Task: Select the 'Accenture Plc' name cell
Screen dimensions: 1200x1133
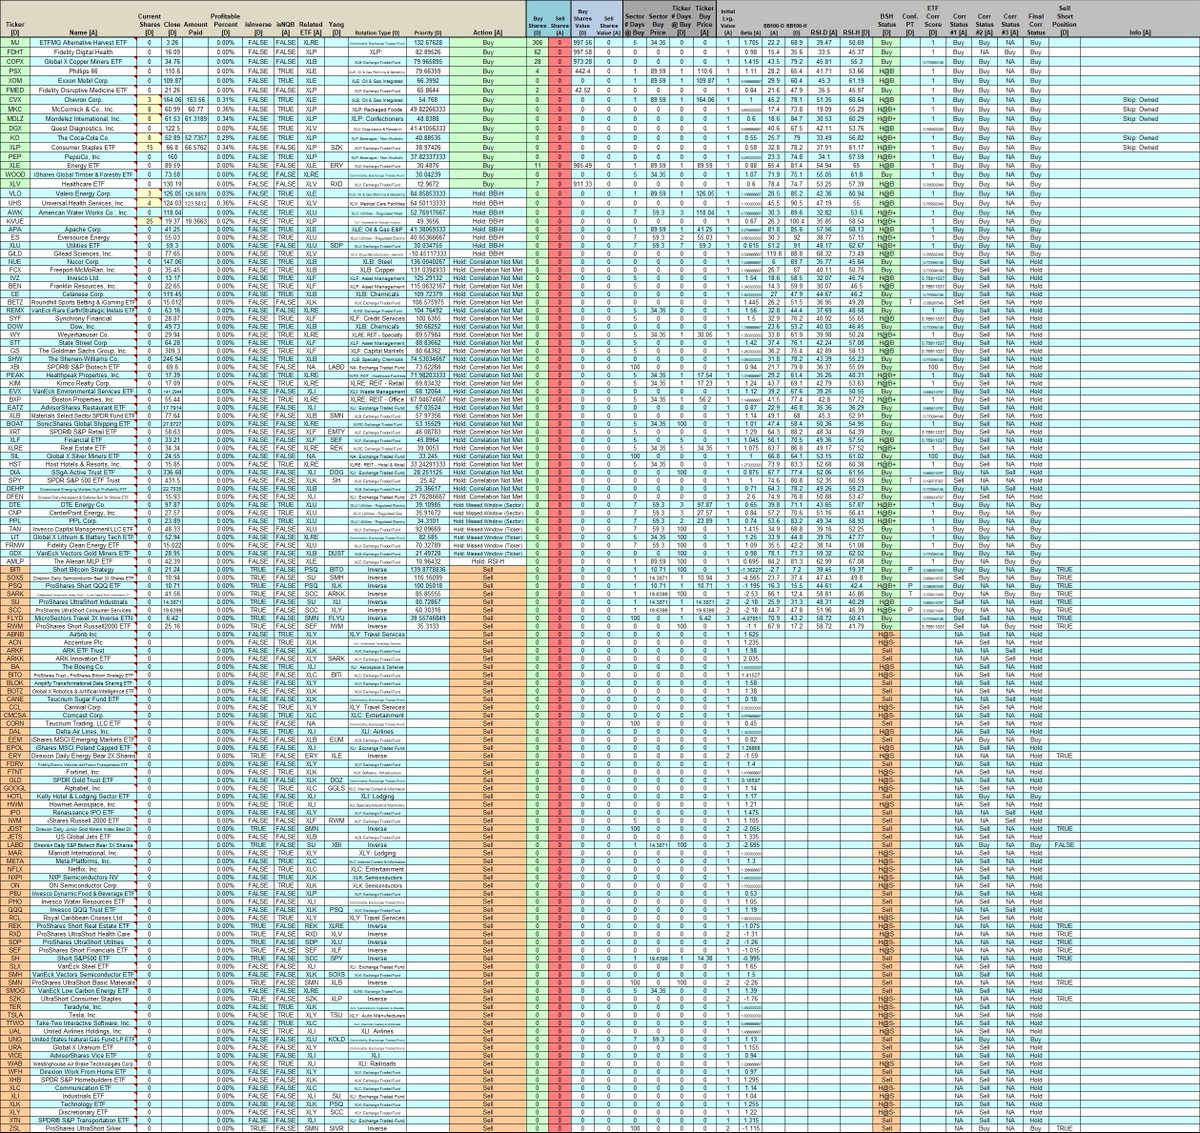Action: (84, 643)
